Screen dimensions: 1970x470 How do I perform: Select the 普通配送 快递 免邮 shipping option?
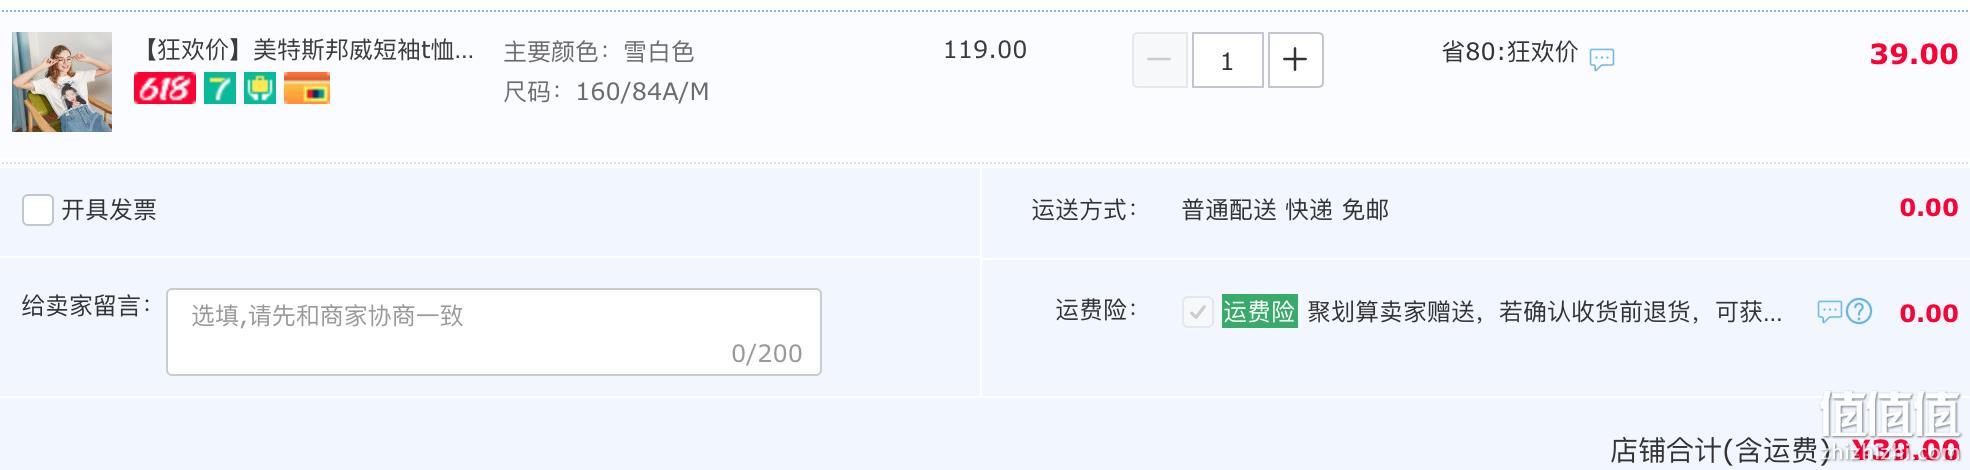[1285, 210]
